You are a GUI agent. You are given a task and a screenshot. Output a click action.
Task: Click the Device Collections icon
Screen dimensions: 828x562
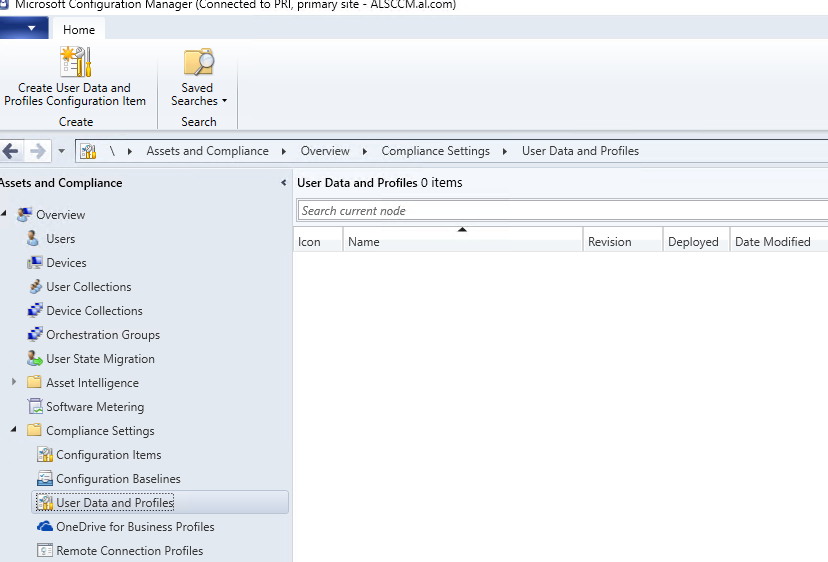[35, 311]
